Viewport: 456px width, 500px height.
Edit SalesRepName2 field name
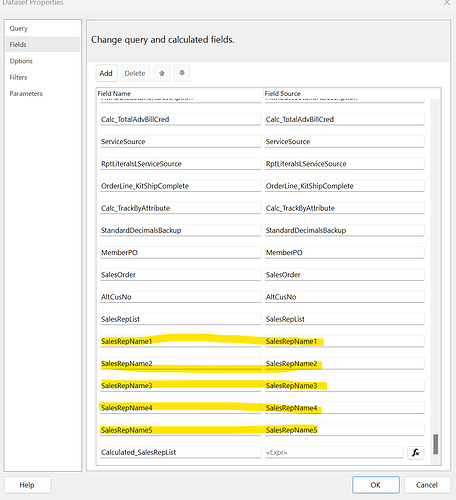coord(180,364)
